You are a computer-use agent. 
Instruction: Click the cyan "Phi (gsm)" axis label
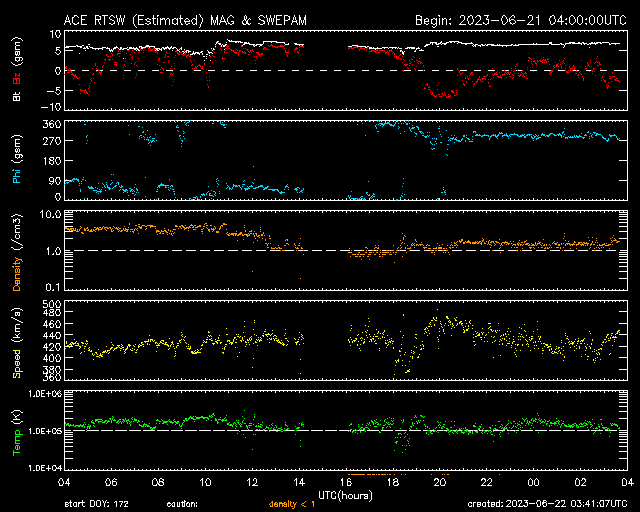pyautogui.click(x=17, y=159)
